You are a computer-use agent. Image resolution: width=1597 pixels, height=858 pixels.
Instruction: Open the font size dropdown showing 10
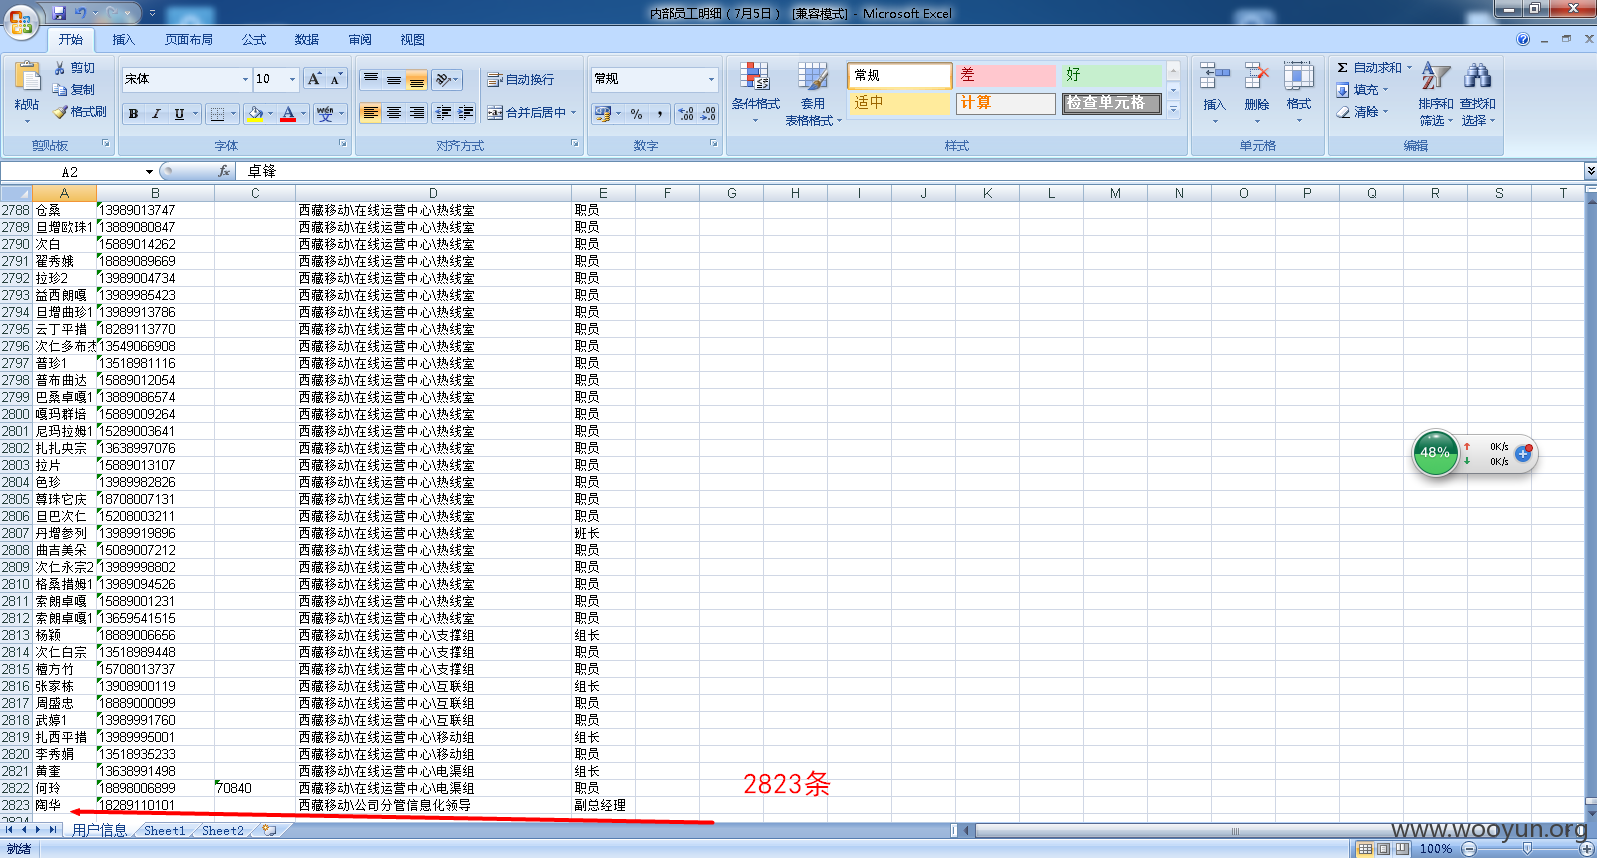(x=292, y=79)
